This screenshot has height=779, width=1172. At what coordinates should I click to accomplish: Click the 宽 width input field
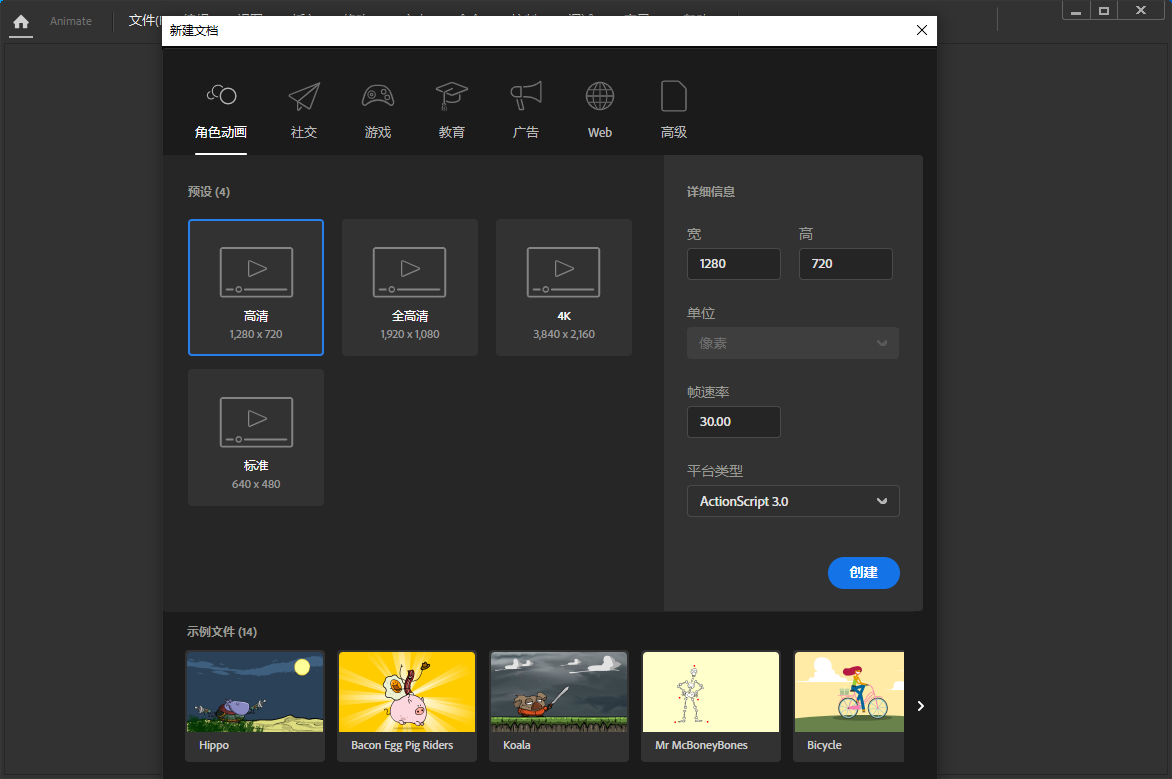[734, 264]
